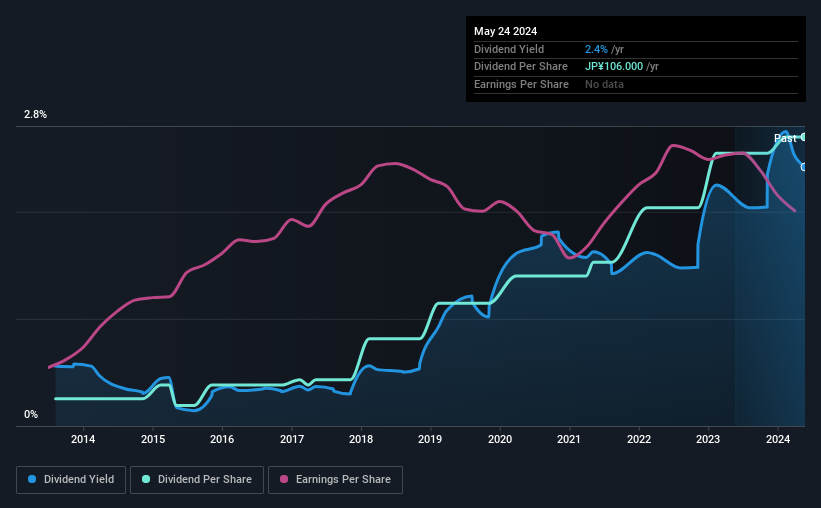This screenshot has width=821, height=508.
Task: Click the 0% y-axis label
Action: [x=31, y=414]
